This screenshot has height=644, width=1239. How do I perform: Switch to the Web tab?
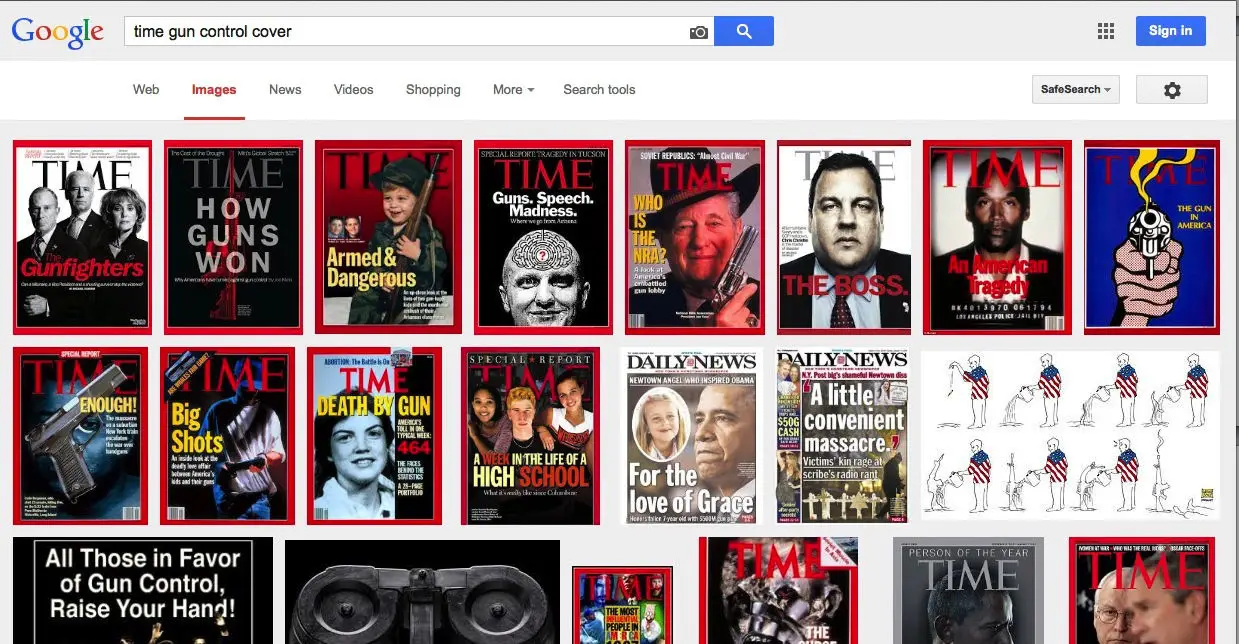pos(146,89)
